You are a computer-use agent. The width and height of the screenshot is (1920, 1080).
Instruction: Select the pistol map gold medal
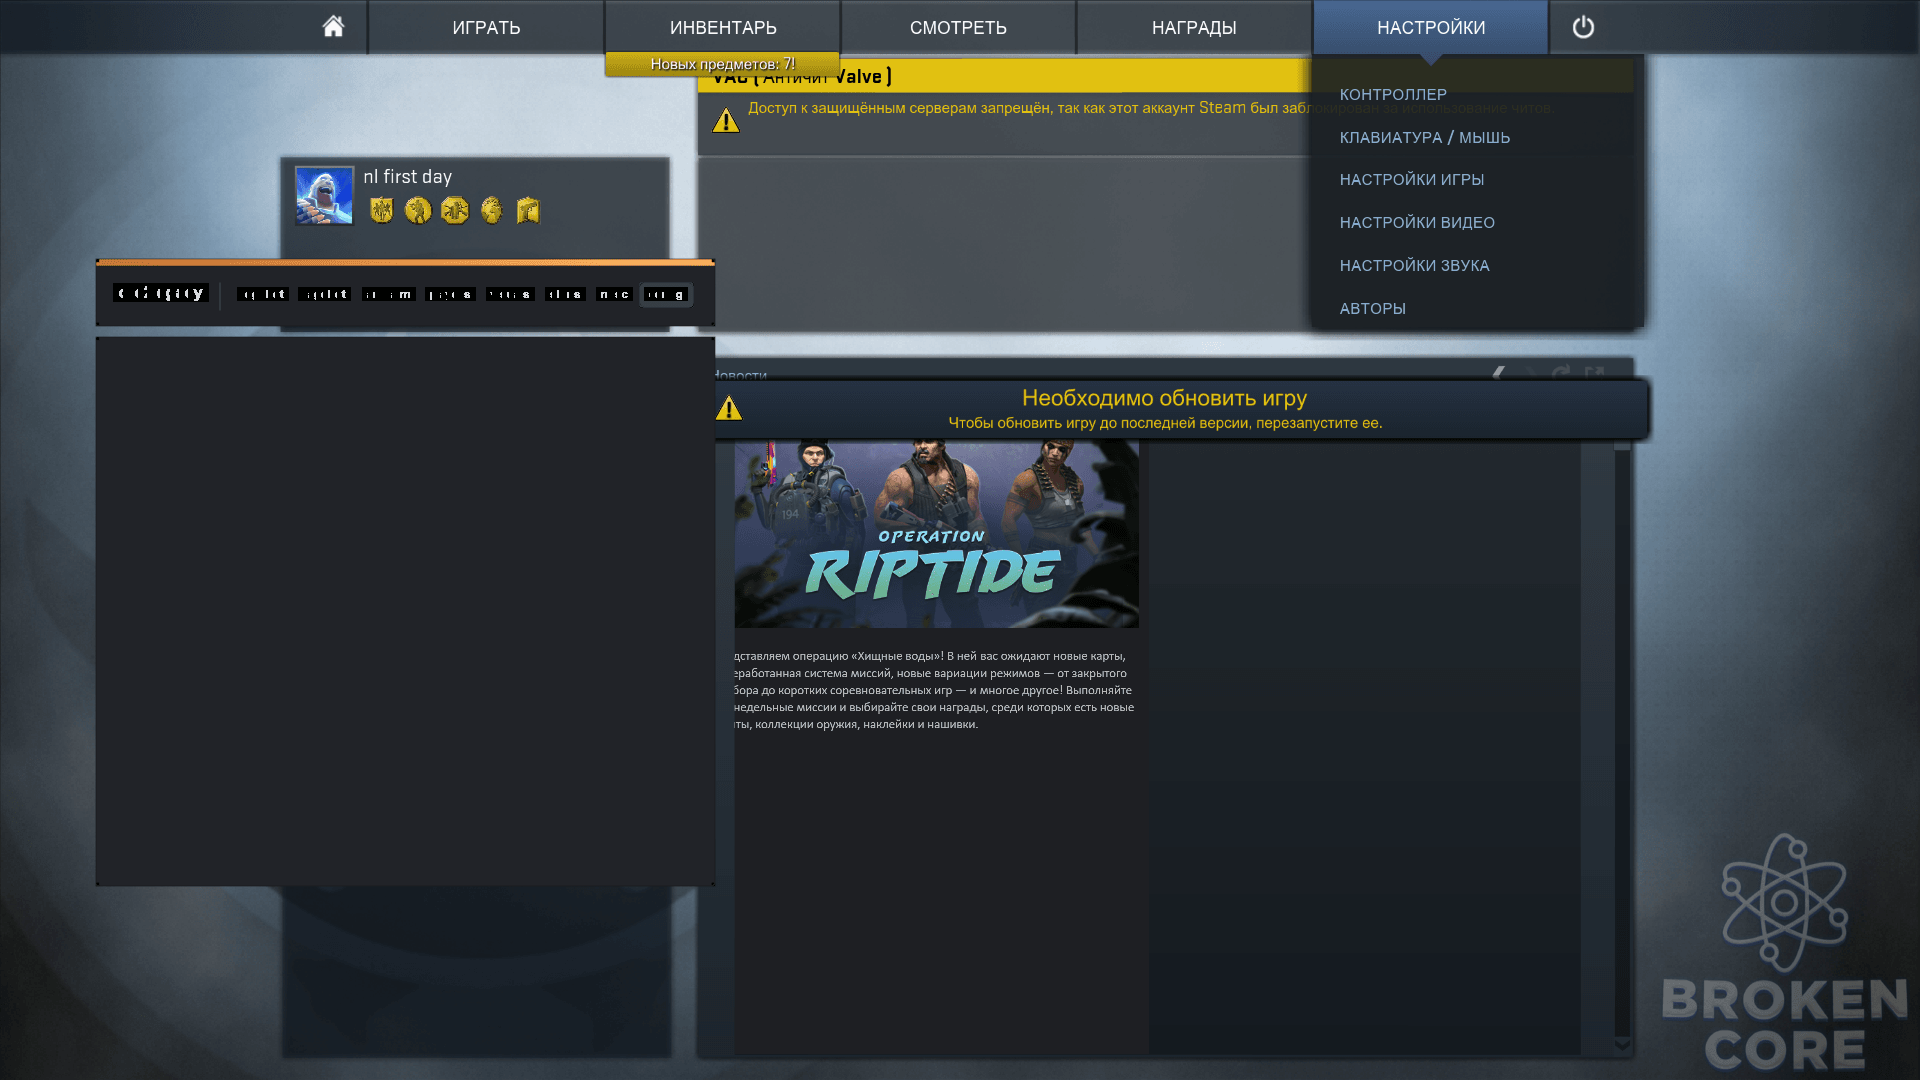pyautogui.click(x=528, y=210)
